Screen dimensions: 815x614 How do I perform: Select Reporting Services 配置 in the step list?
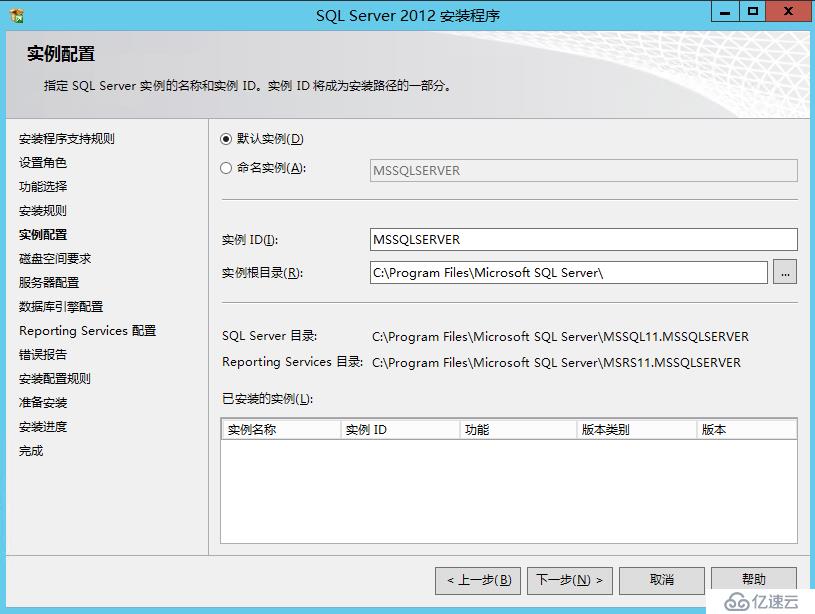[x=87, y=331]
